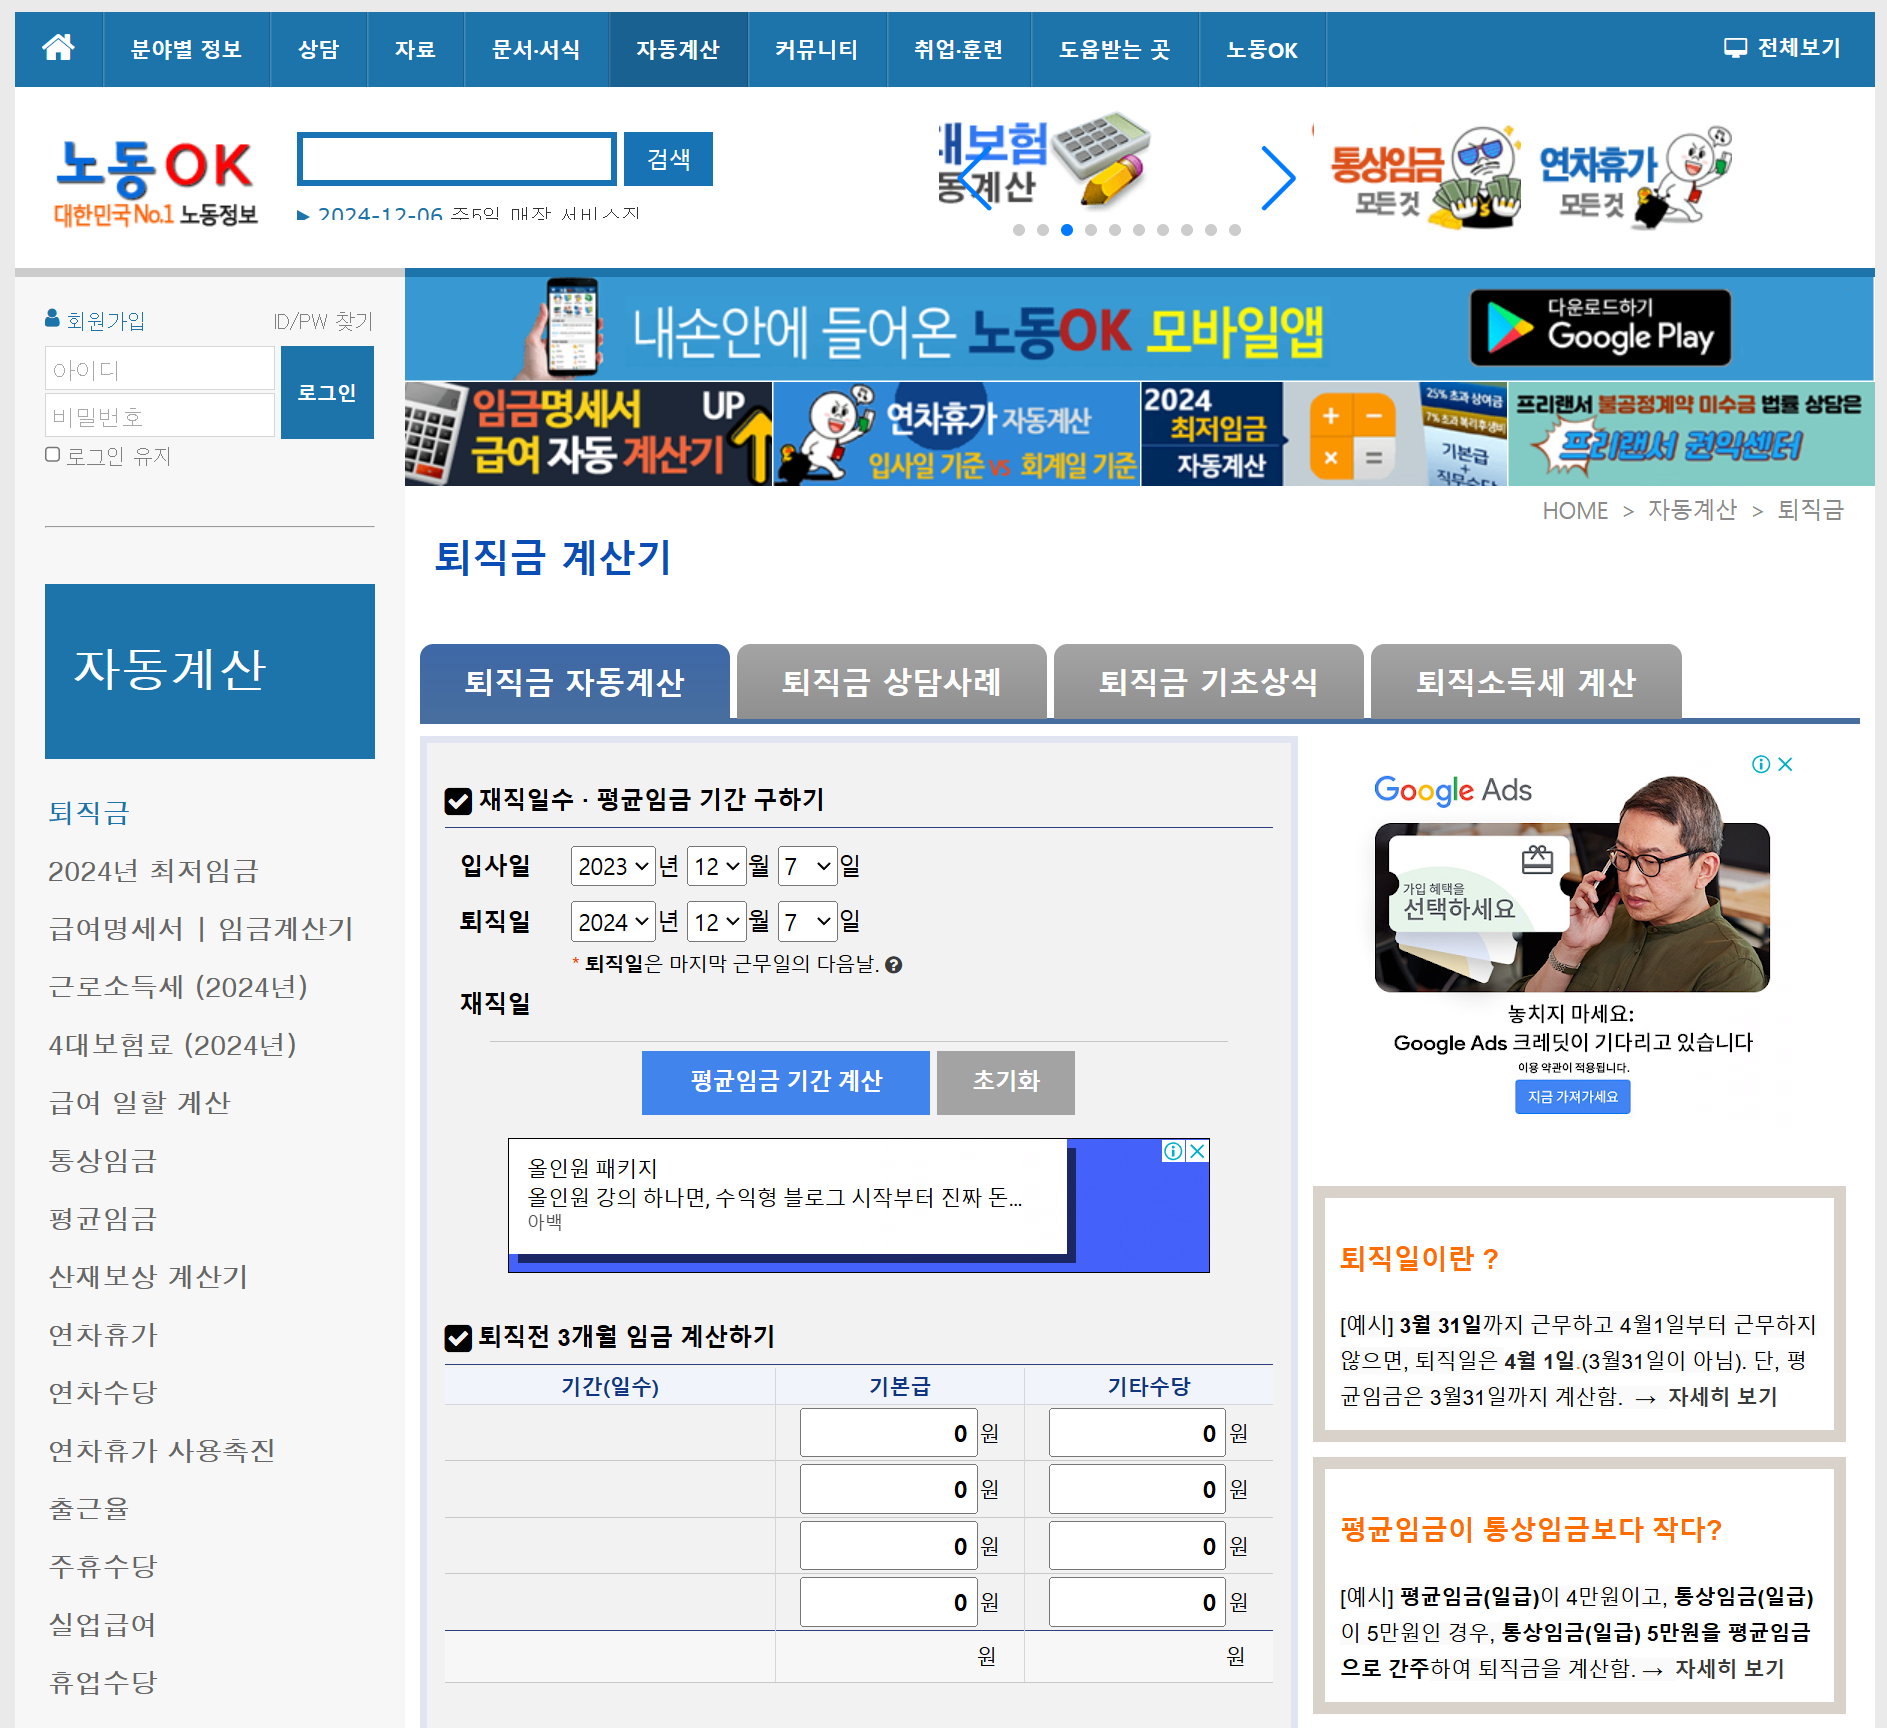
Task: Switch to the 퇴직금 상담사례 tab
Action: point(891,682)
